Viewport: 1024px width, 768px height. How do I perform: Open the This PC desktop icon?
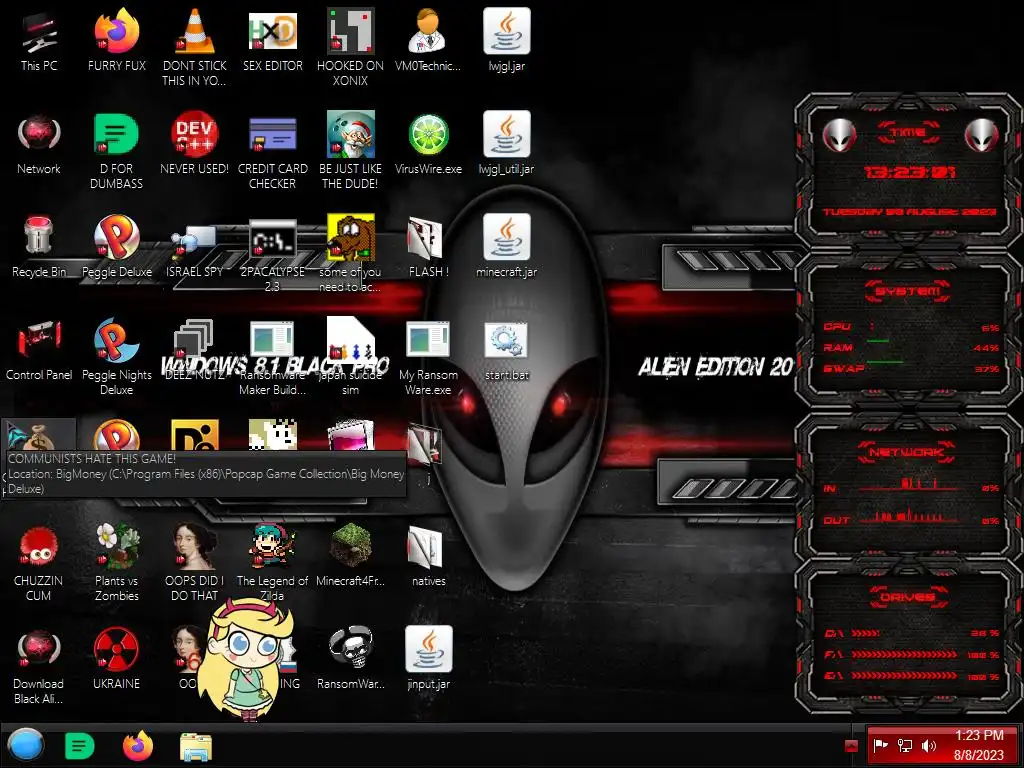click(39, 33)
